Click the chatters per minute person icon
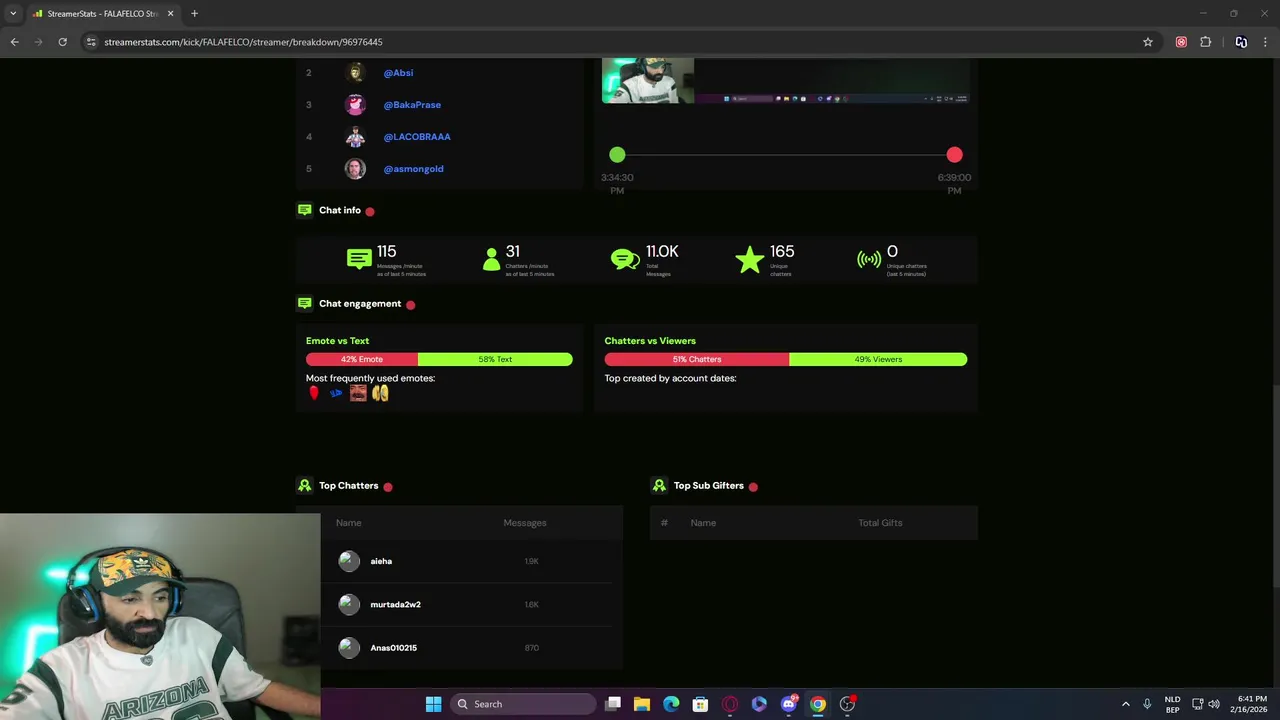1280x720 pixels. coord(491,259)
